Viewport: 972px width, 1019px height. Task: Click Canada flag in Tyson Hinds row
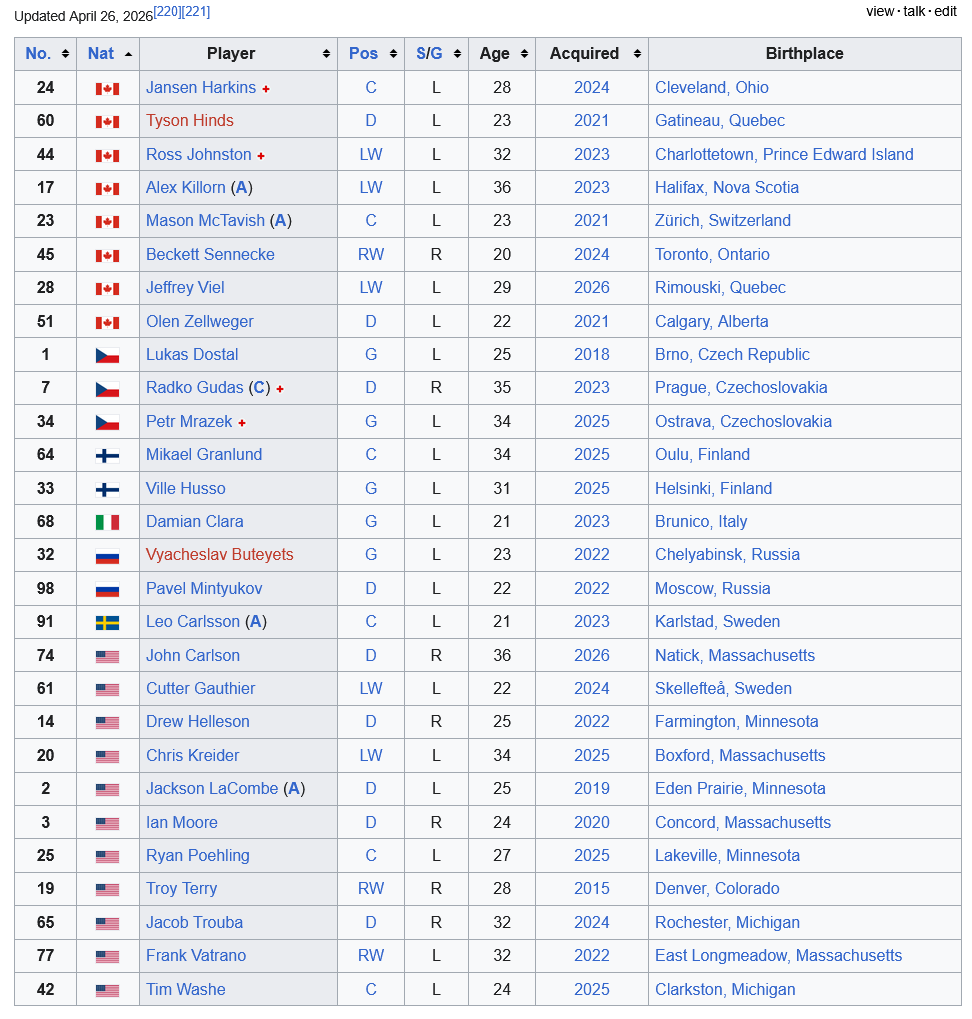tap(107, 122)
